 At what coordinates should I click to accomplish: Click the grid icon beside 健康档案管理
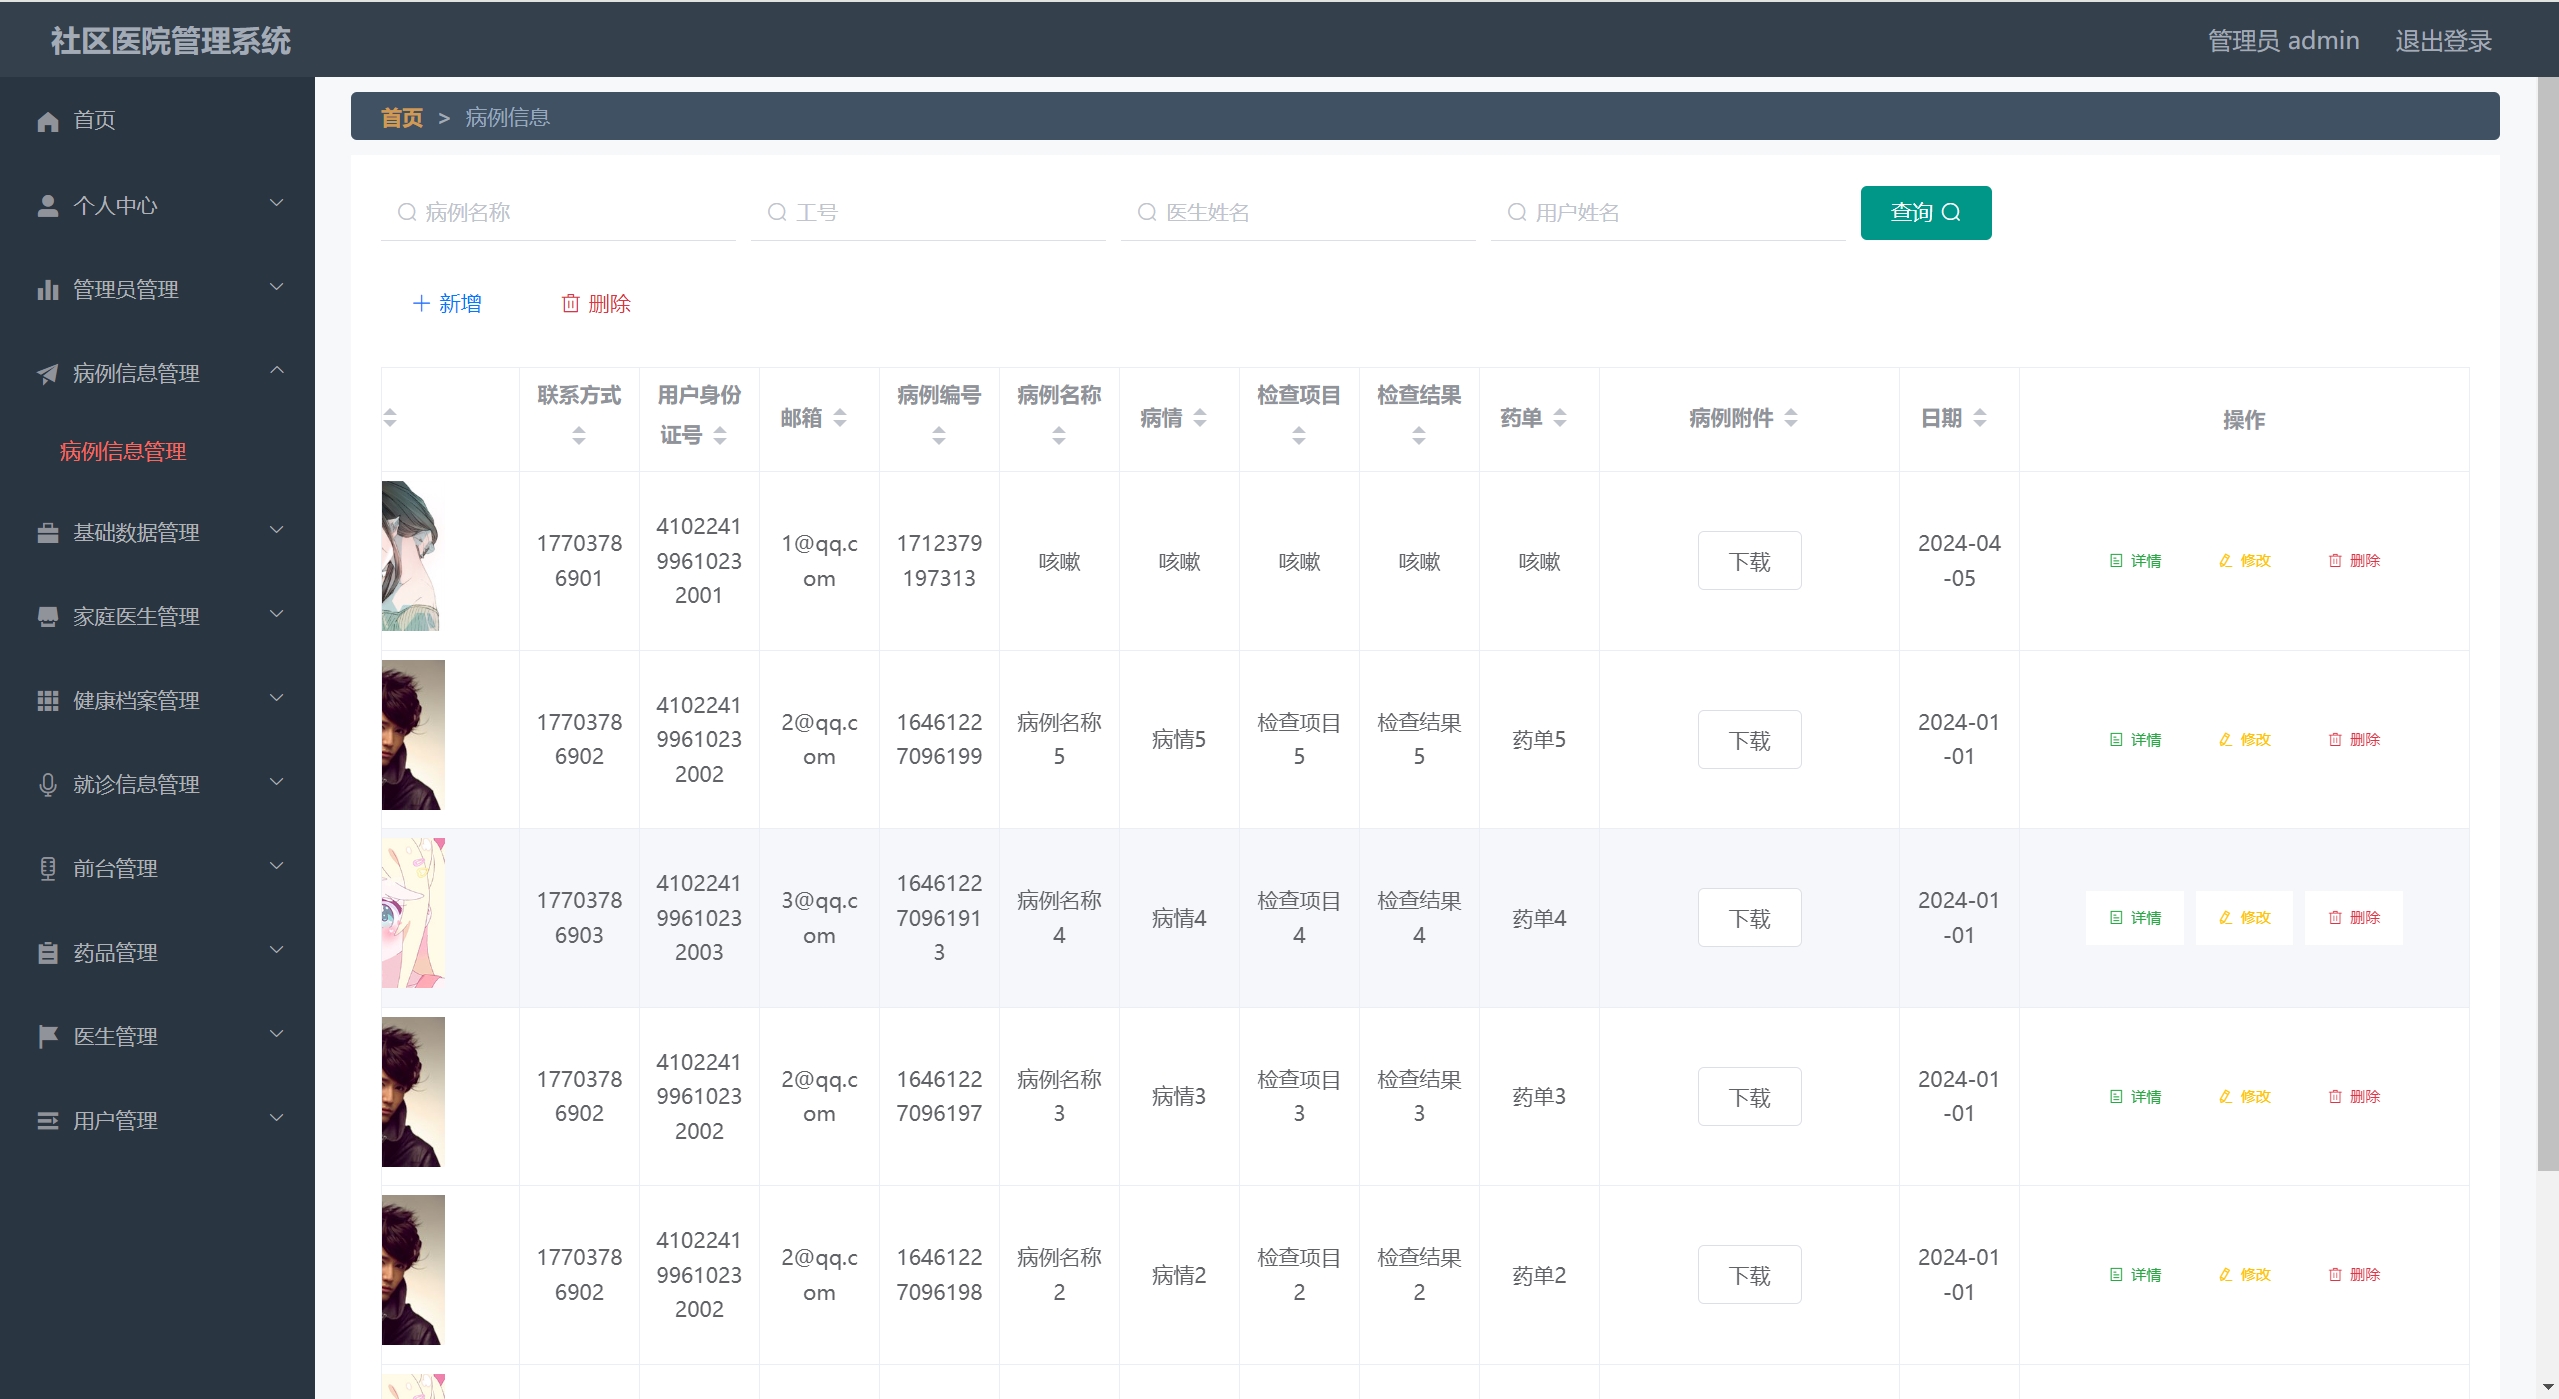point(47,701)
